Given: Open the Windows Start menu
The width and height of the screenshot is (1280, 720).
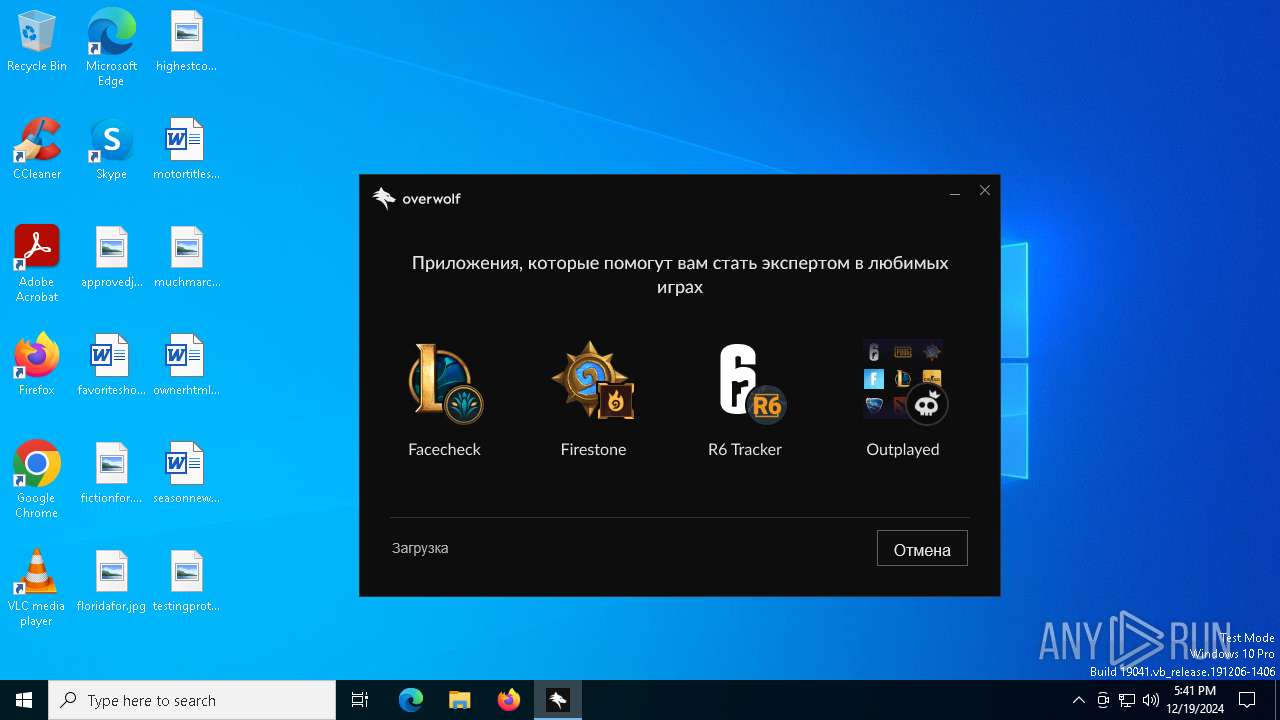Looking at the screenshot, I should [24, 700].
